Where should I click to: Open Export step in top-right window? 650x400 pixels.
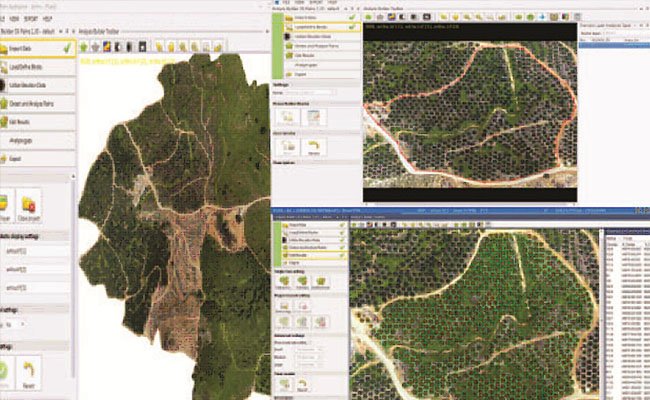pos(322,74)
